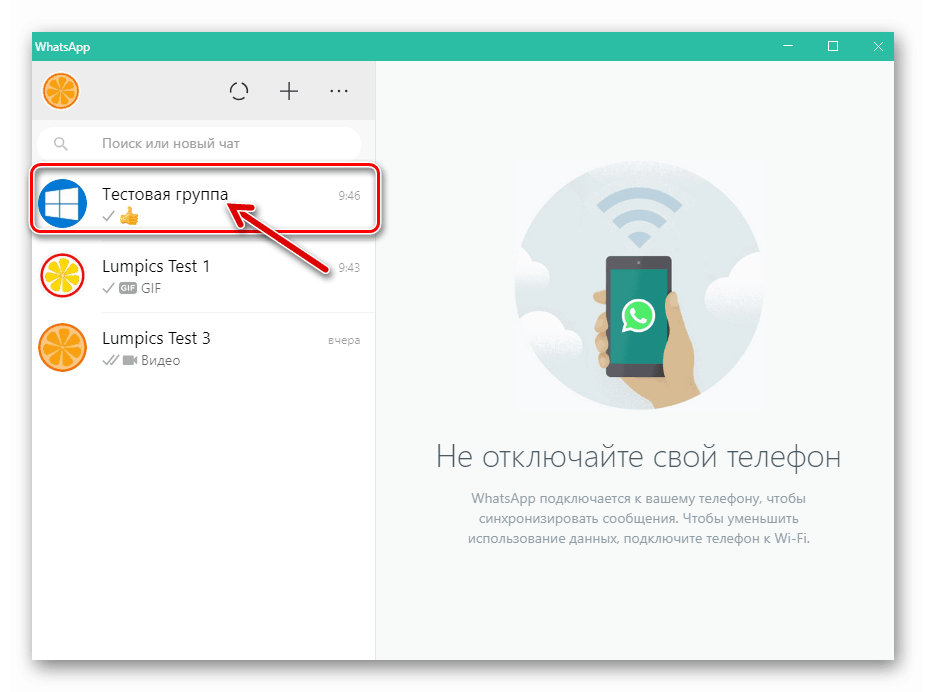Click your orange profile avatar
926x692 pixels.
(60, 90)
